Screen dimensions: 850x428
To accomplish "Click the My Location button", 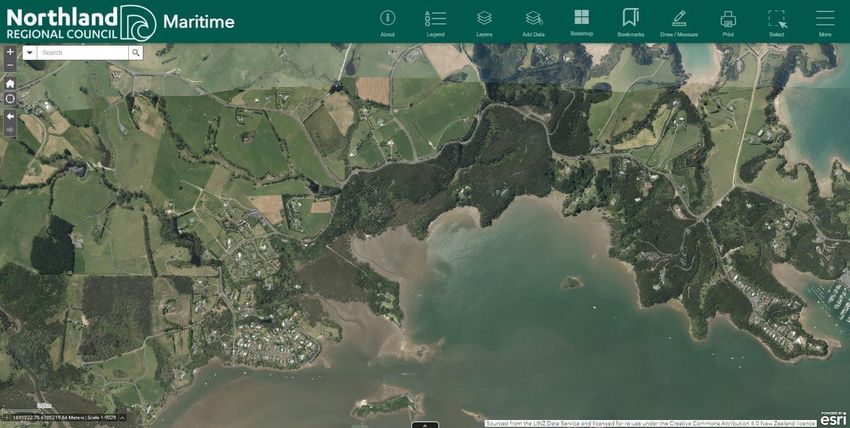I will (x=10, y=99).
